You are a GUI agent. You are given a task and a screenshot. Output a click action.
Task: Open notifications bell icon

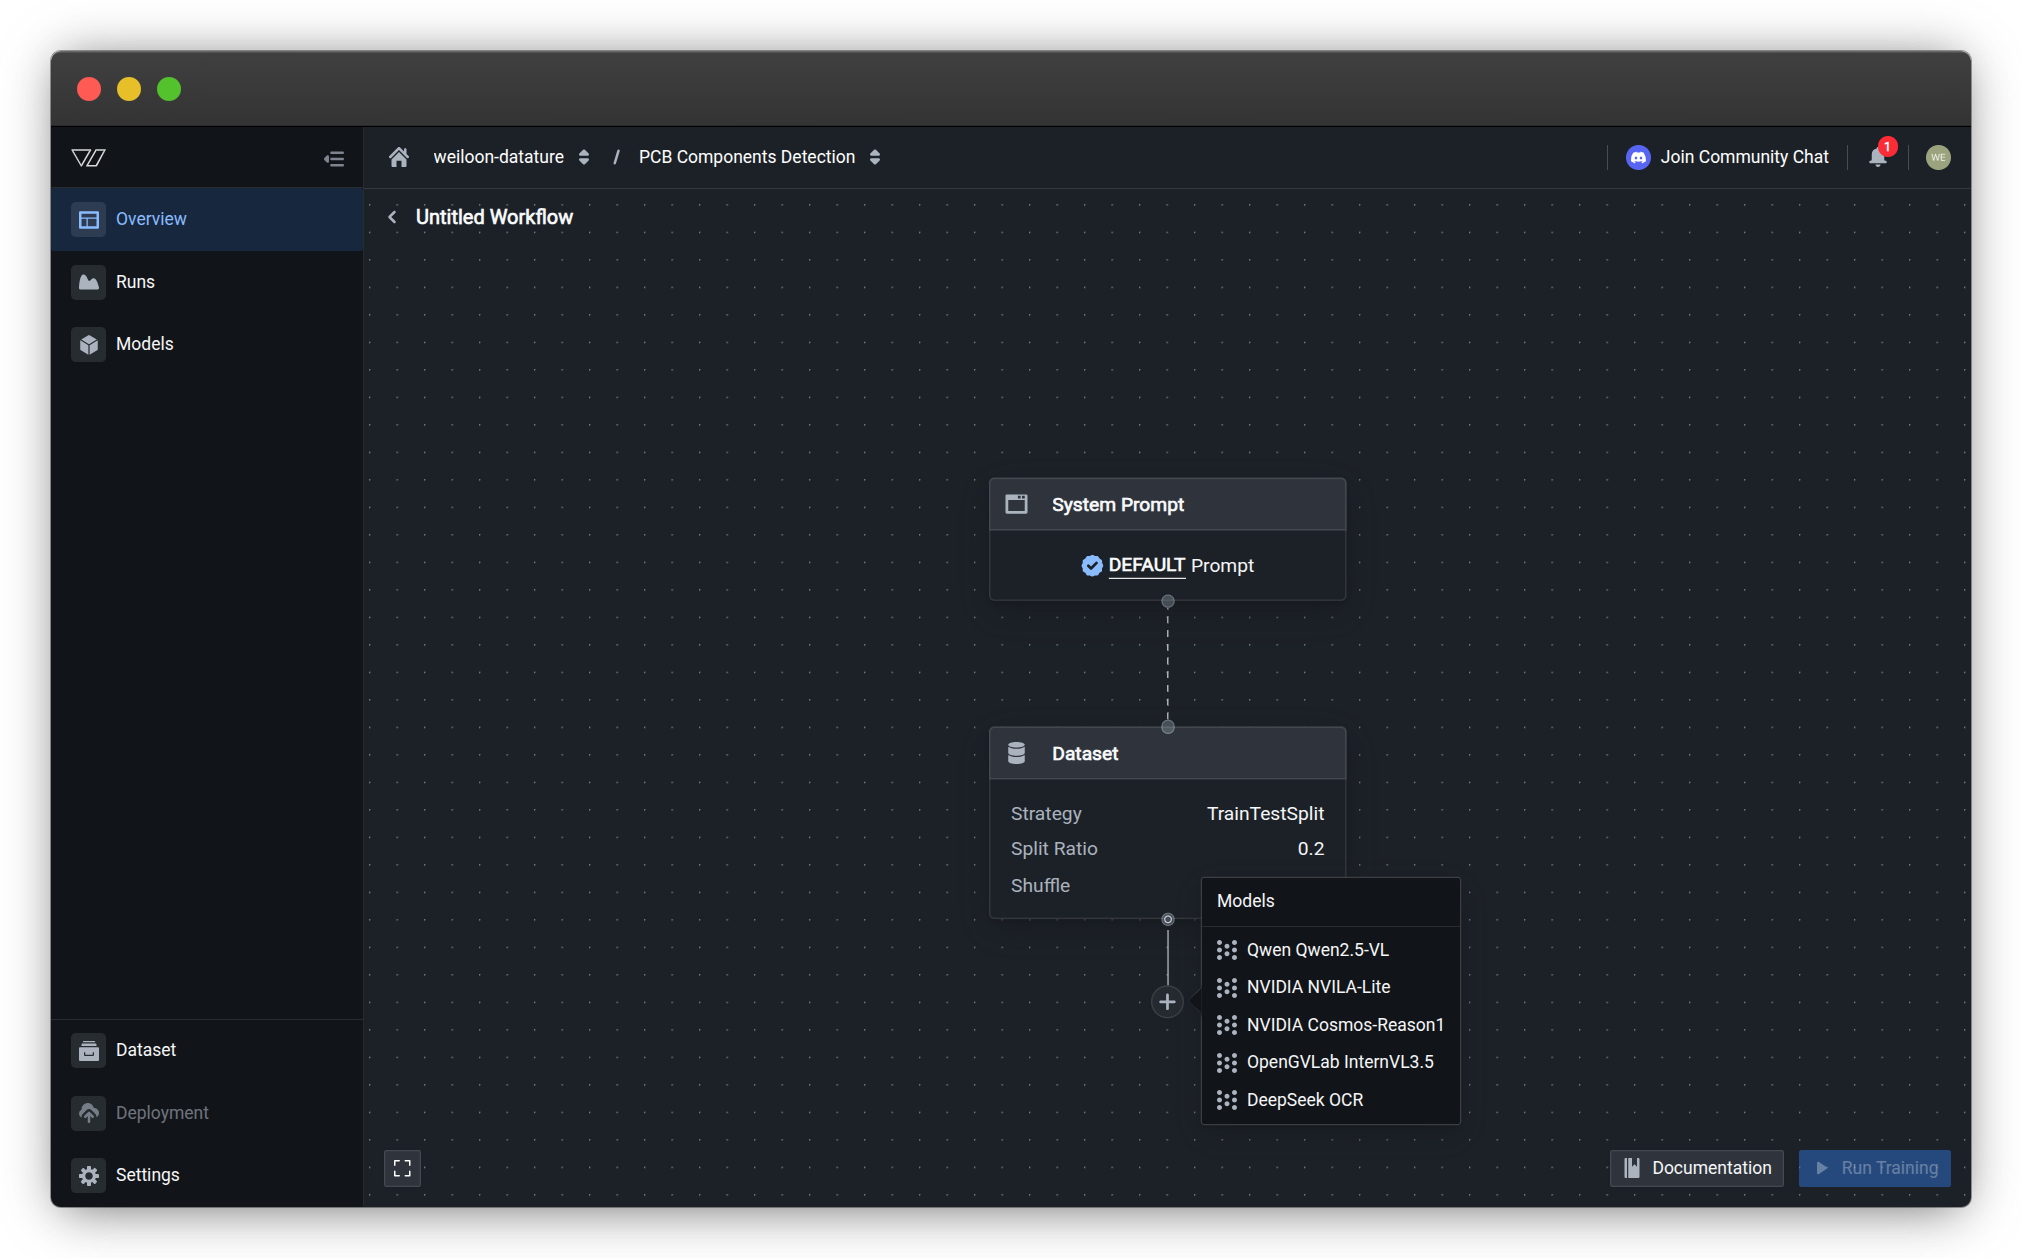1878,157
